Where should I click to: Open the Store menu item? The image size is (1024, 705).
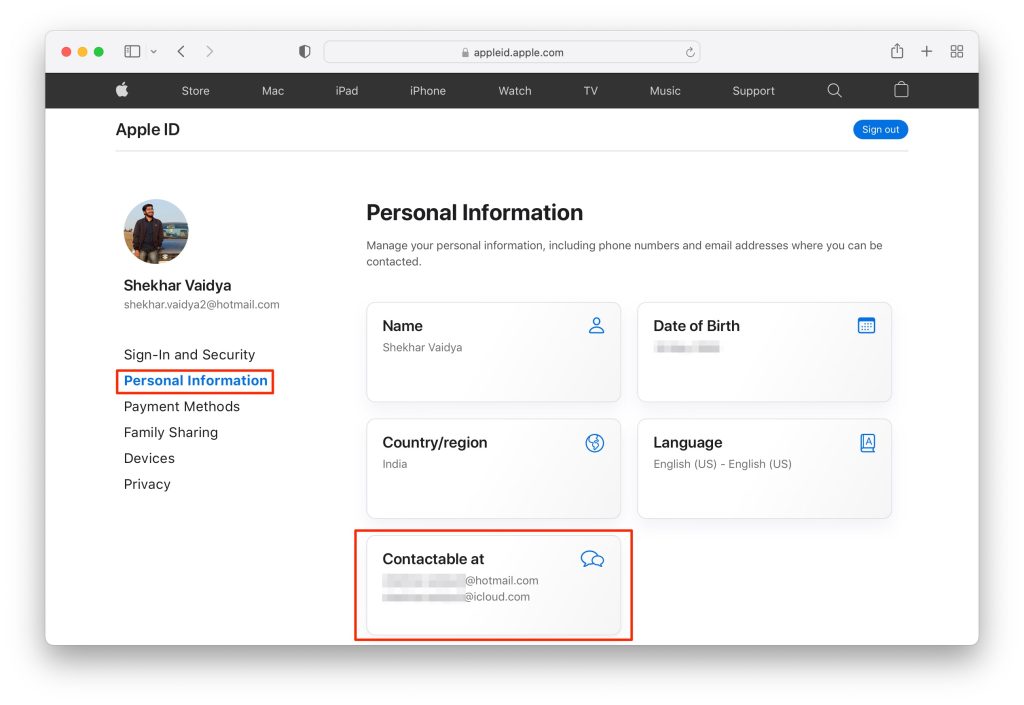pyautogui.click(x=195, y=91)
